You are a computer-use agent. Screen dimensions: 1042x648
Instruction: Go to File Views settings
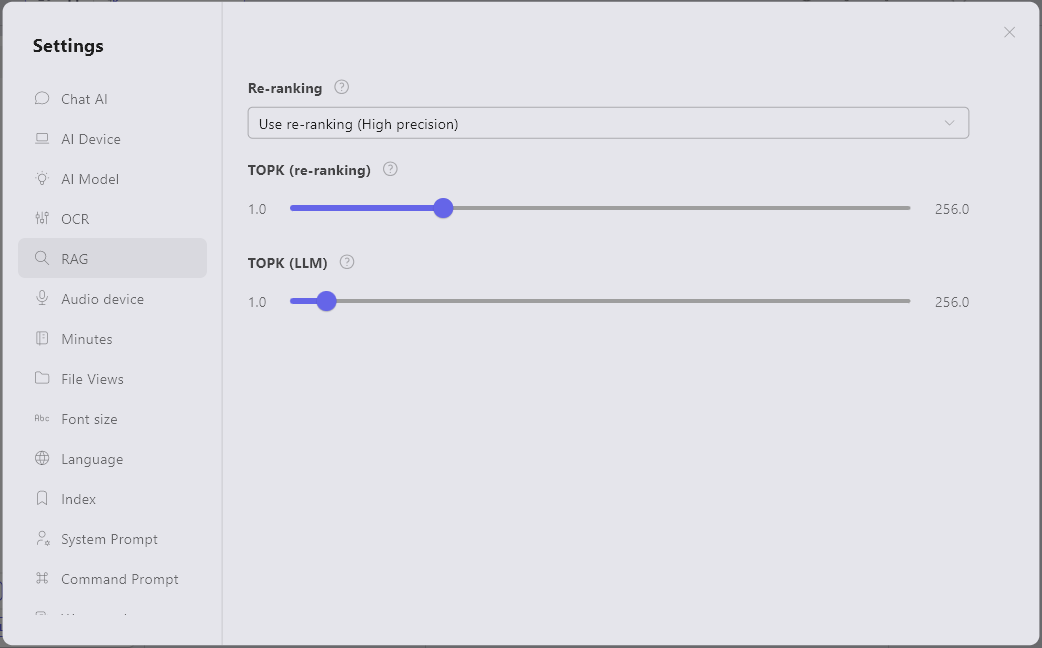pos(92,379)
